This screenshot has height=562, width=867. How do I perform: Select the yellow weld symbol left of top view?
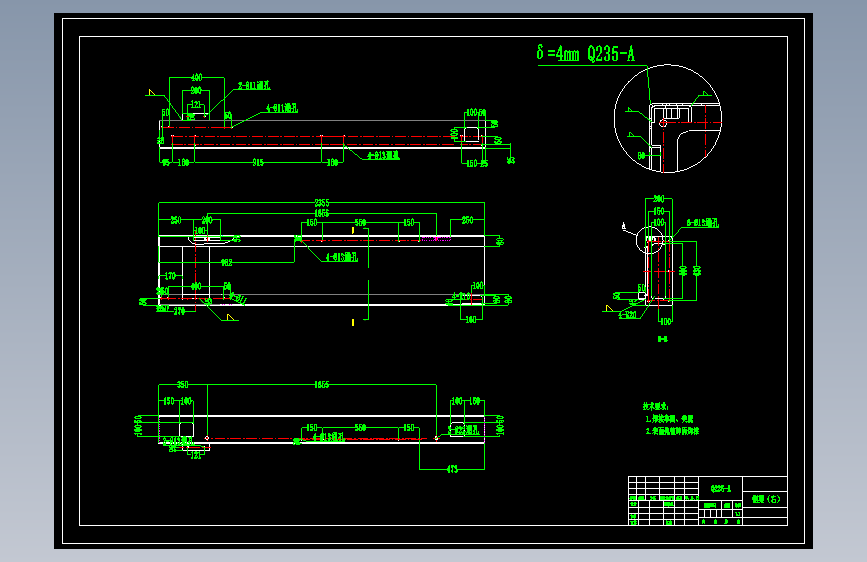point(152,92)
